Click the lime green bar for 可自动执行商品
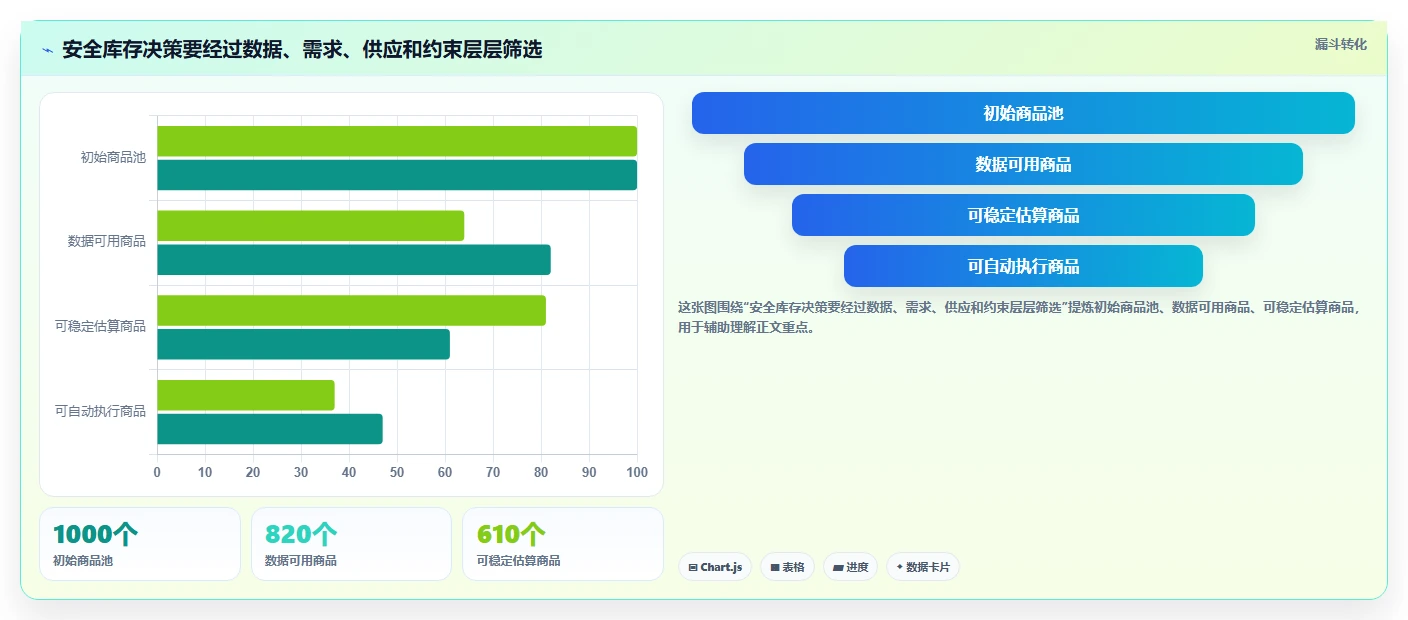The width and height of the screenshot is (1408, 620). coord(246,395)
